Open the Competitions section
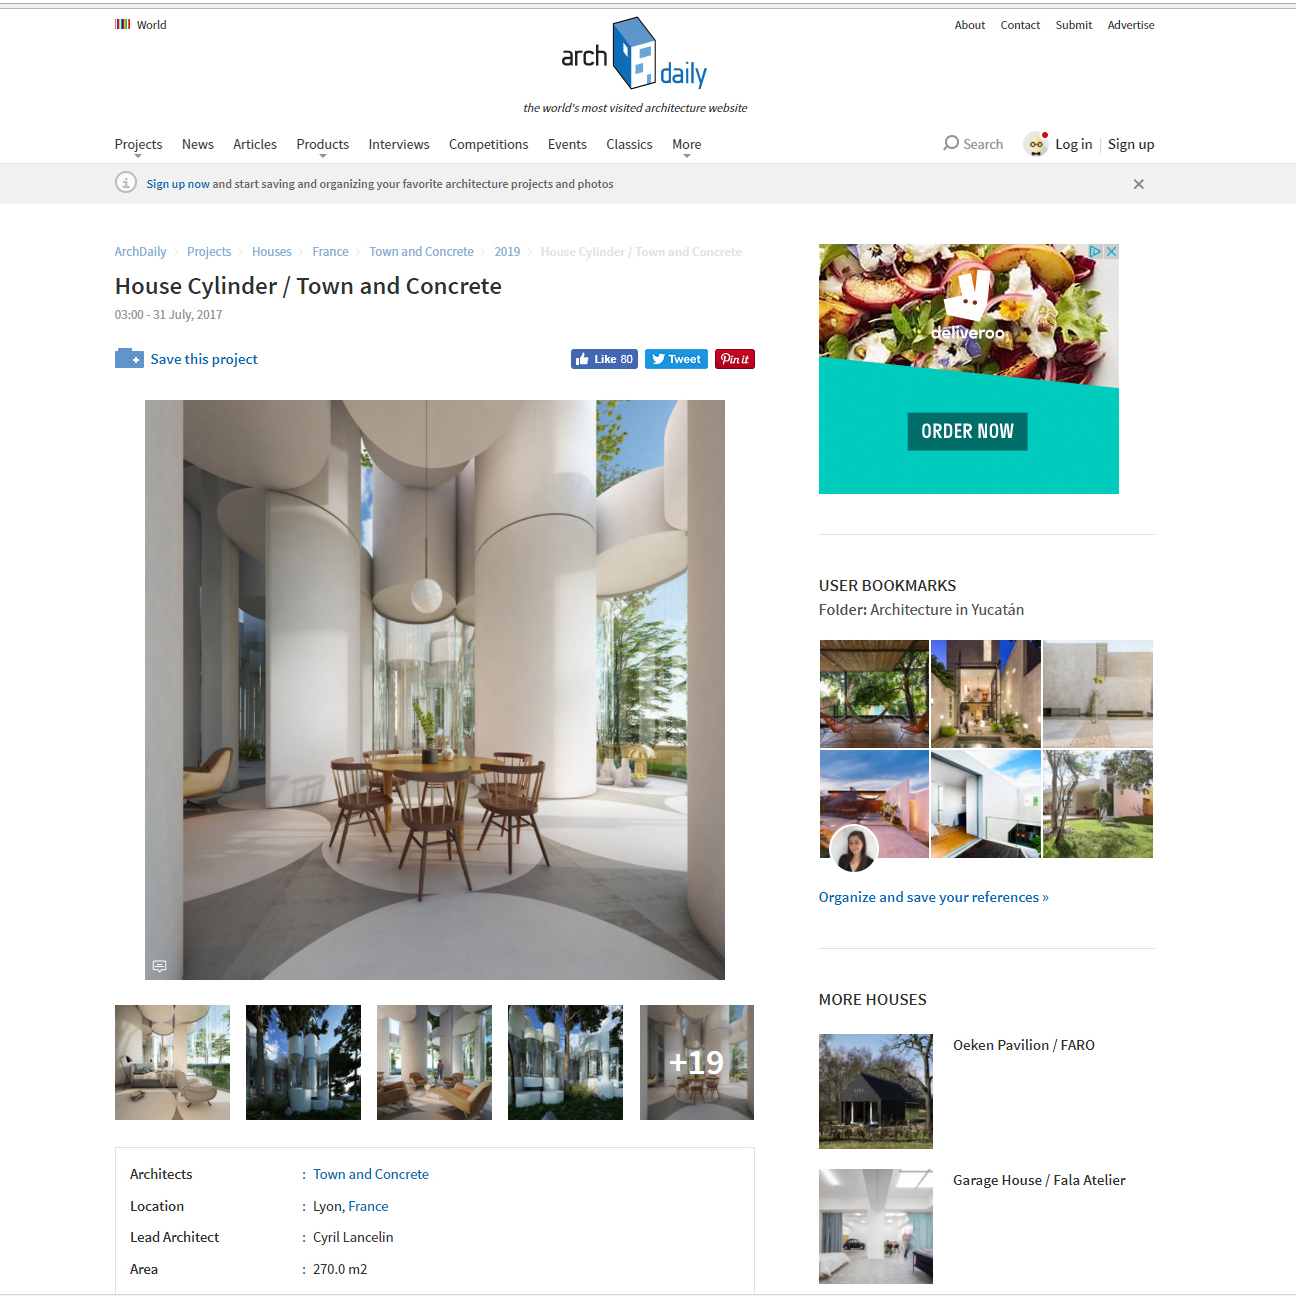The height and width of the screenshot is (1296, 1296). [488, 144]
